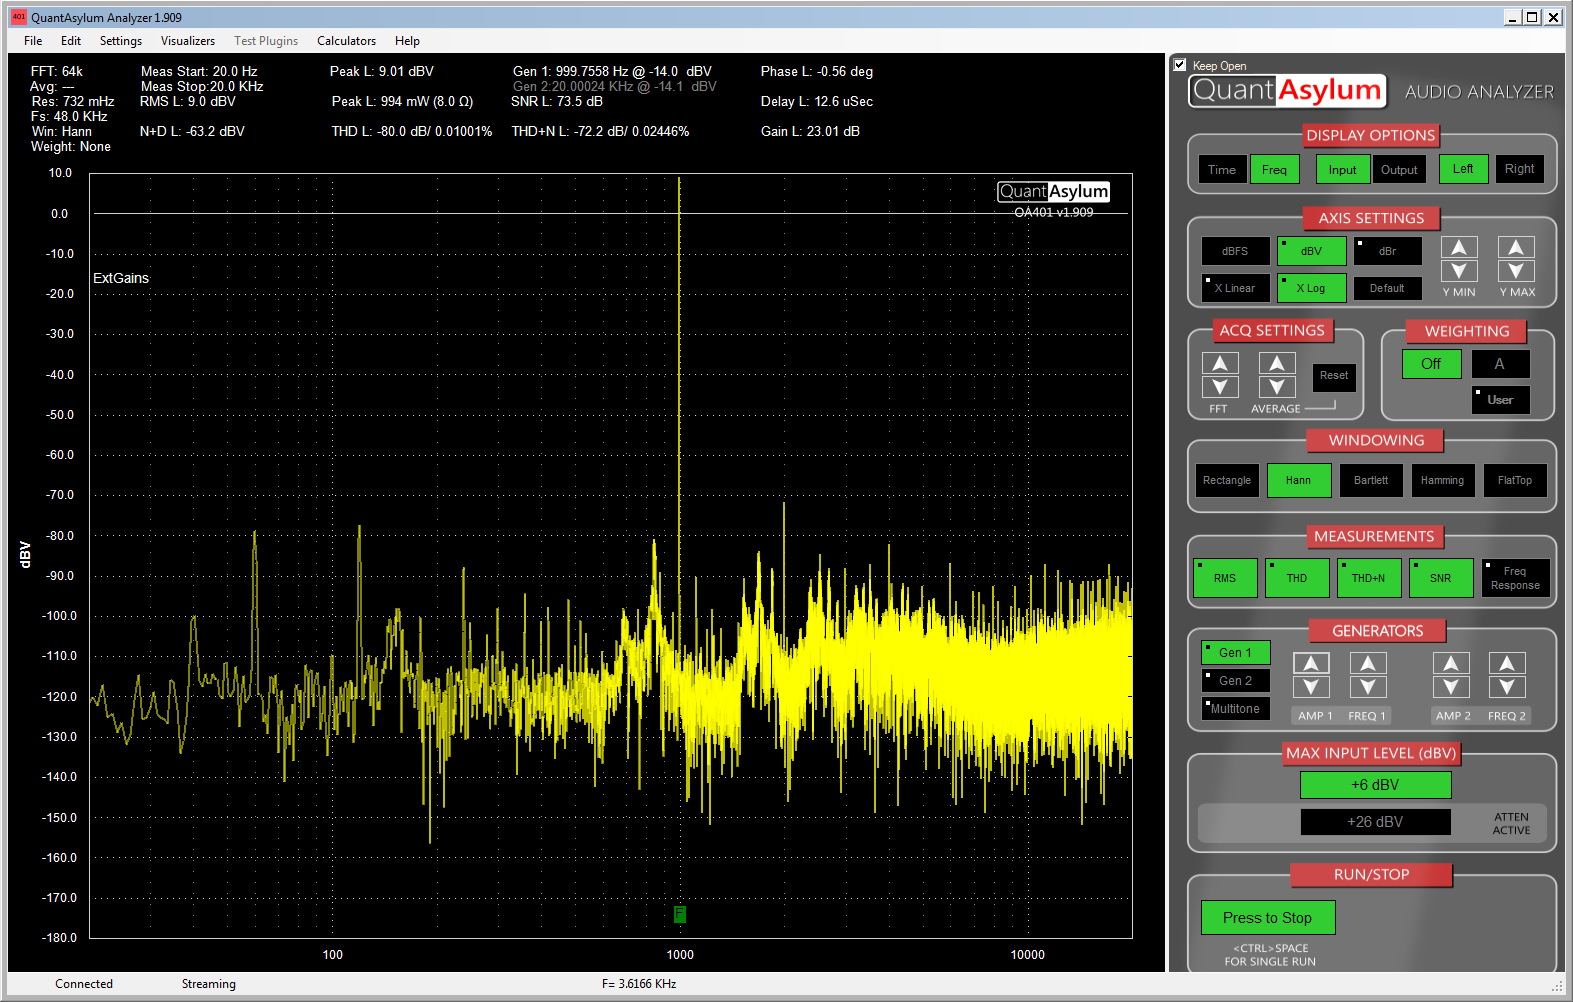
Task: Enable A weighting
Action: 1500,364
